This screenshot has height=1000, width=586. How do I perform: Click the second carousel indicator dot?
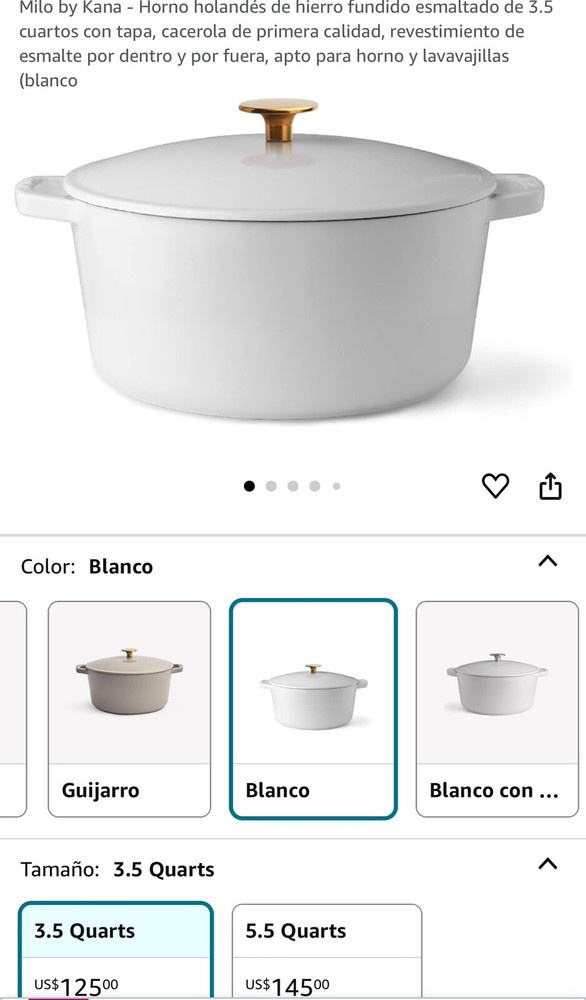click(x=270, y=486)
